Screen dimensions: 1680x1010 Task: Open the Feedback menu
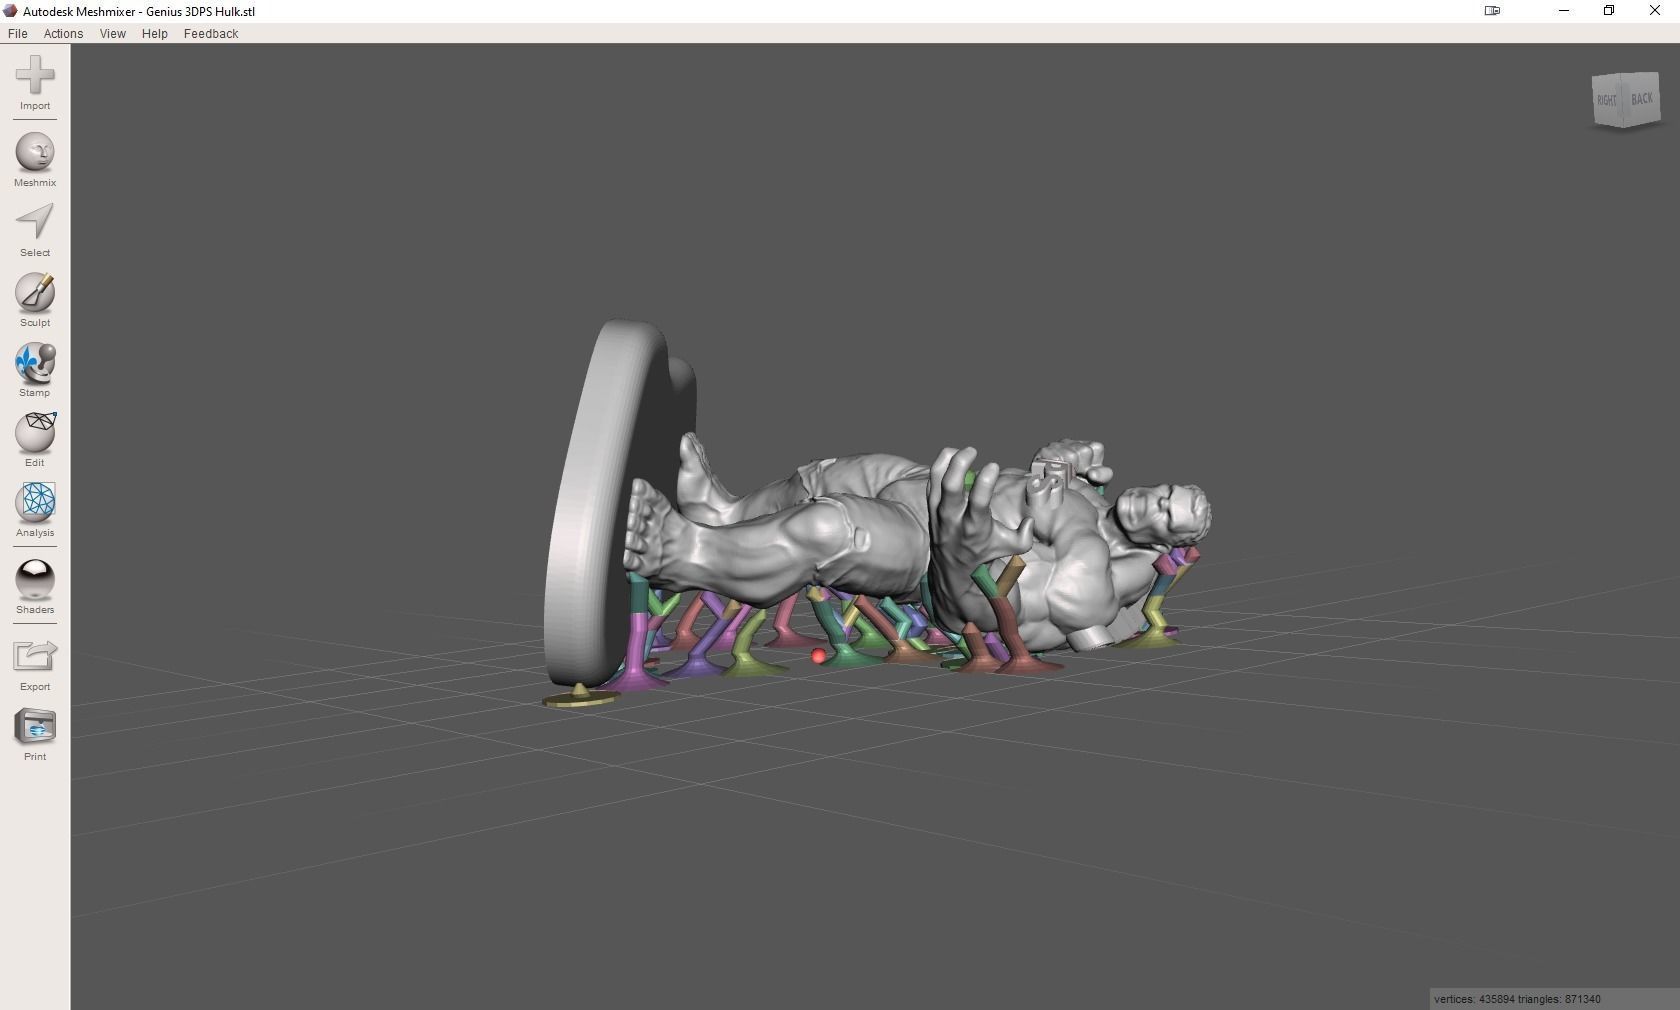211,33
